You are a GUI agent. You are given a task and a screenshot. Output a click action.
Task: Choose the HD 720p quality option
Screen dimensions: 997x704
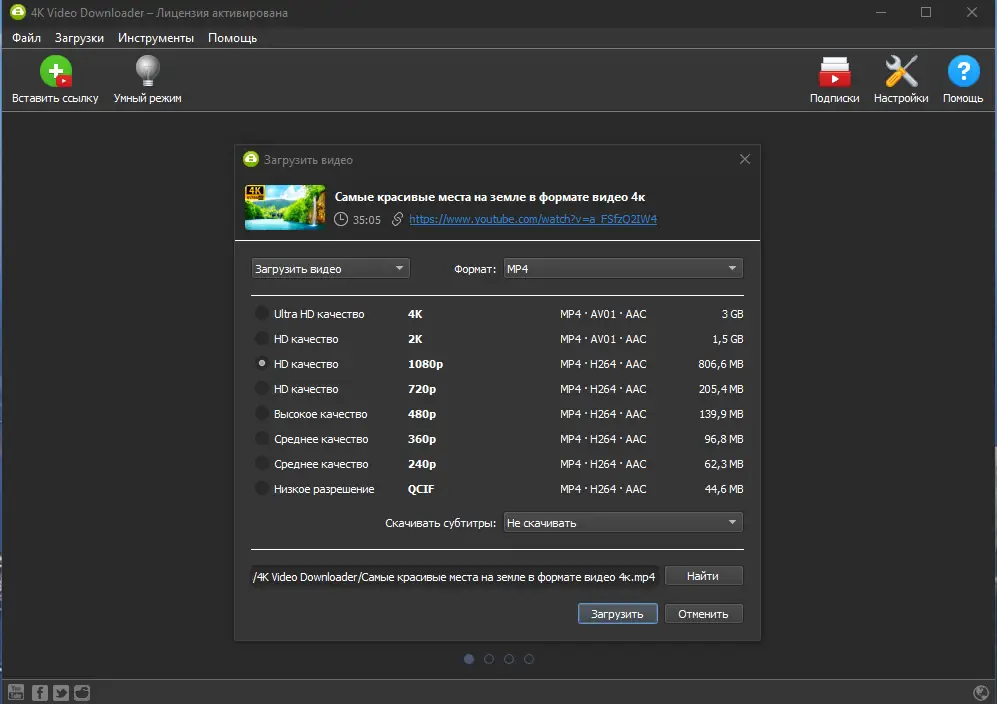point(261,389)
